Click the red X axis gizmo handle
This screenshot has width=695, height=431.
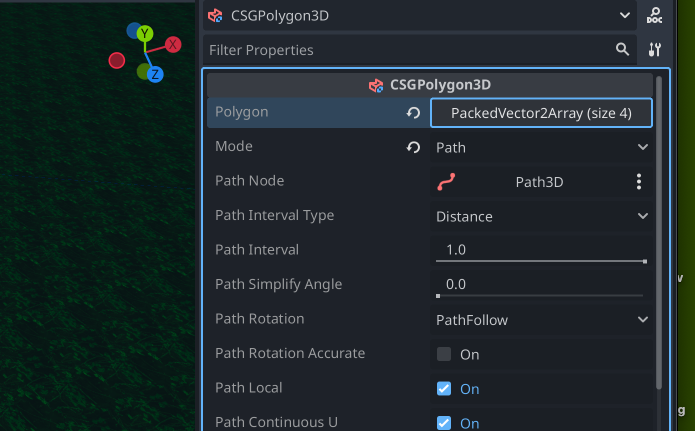click(173, 44)
